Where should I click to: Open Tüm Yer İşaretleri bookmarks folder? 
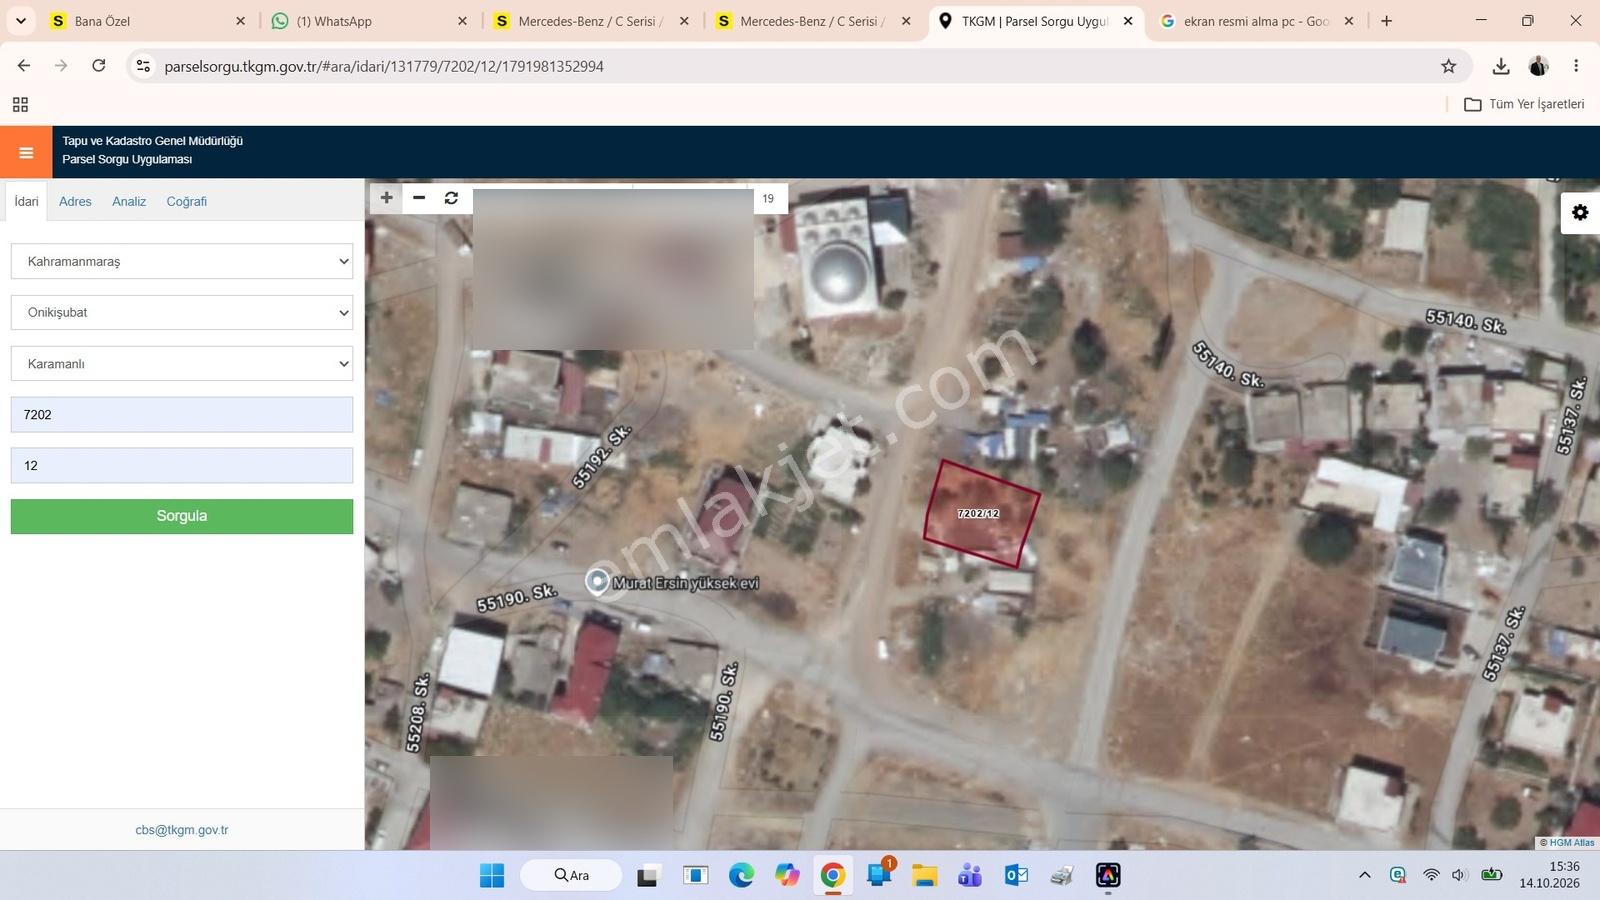tap(1524, 104)
